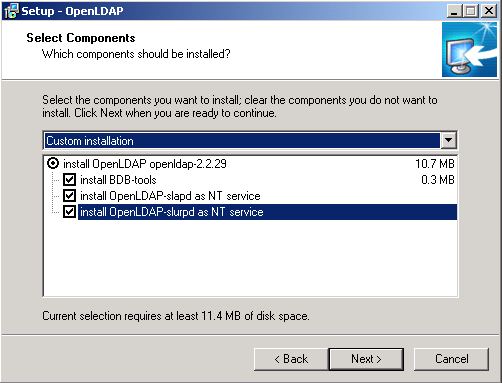Toggle install OpenLDAP-slapd as NT service checkbox

[x=69, y=195]
